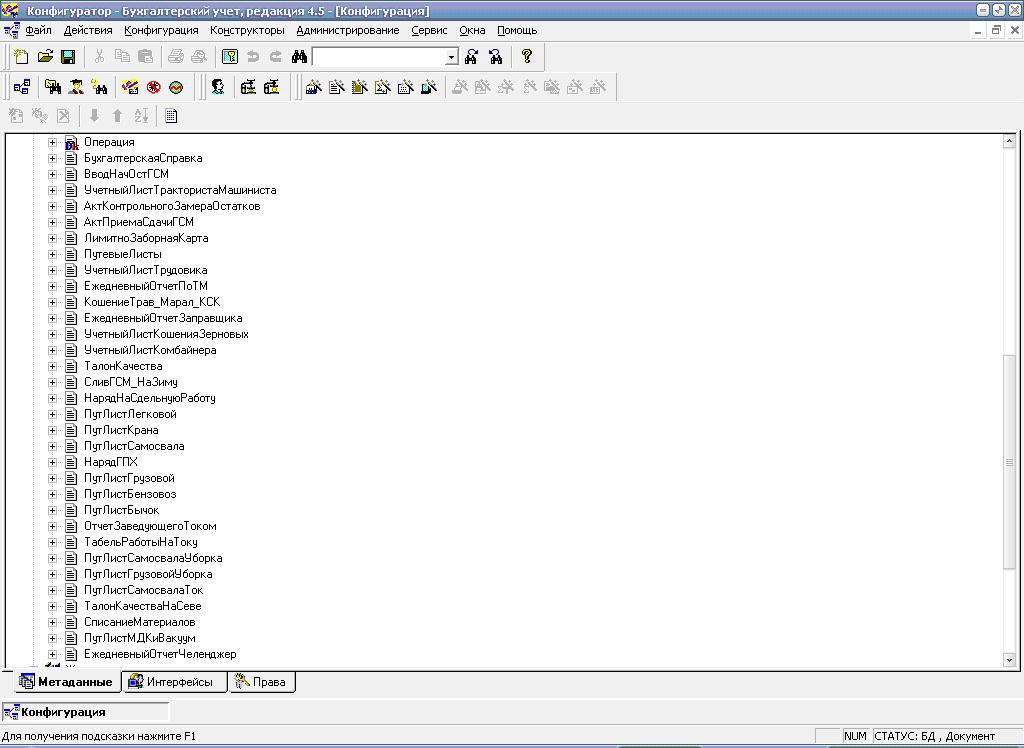Open the Помощь menu
This screenshot has height=748, width=1024.
[x=517, y=30]
